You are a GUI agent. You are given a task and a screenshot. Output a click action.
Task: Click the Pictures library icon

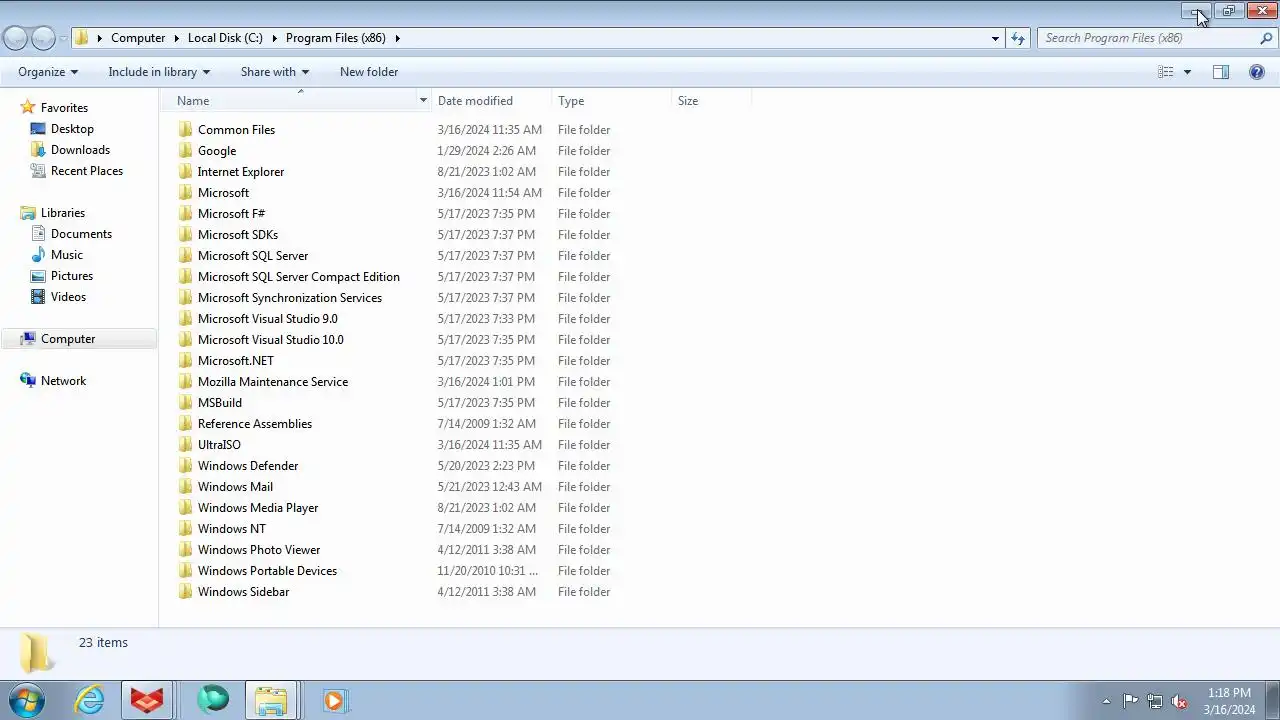pos(38,276)
